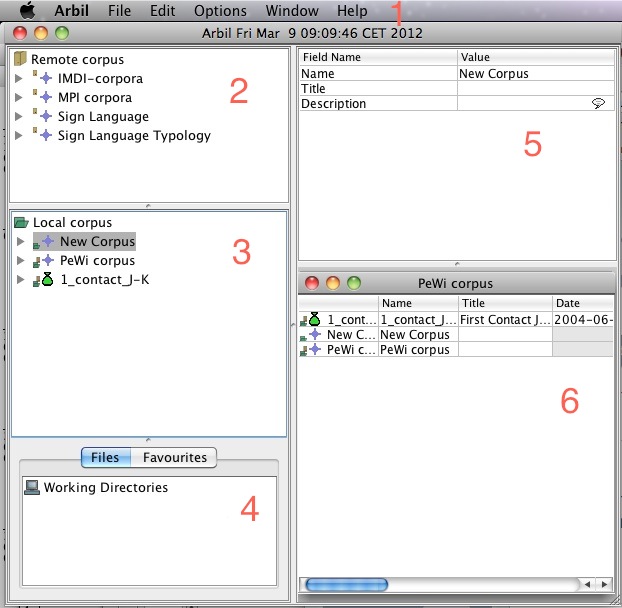Image resolution: width=622 pixels, height=608 pixels.
Task: Click the horizontal scrollbar thumb in PeWi table
Action: tap(346, 584)
